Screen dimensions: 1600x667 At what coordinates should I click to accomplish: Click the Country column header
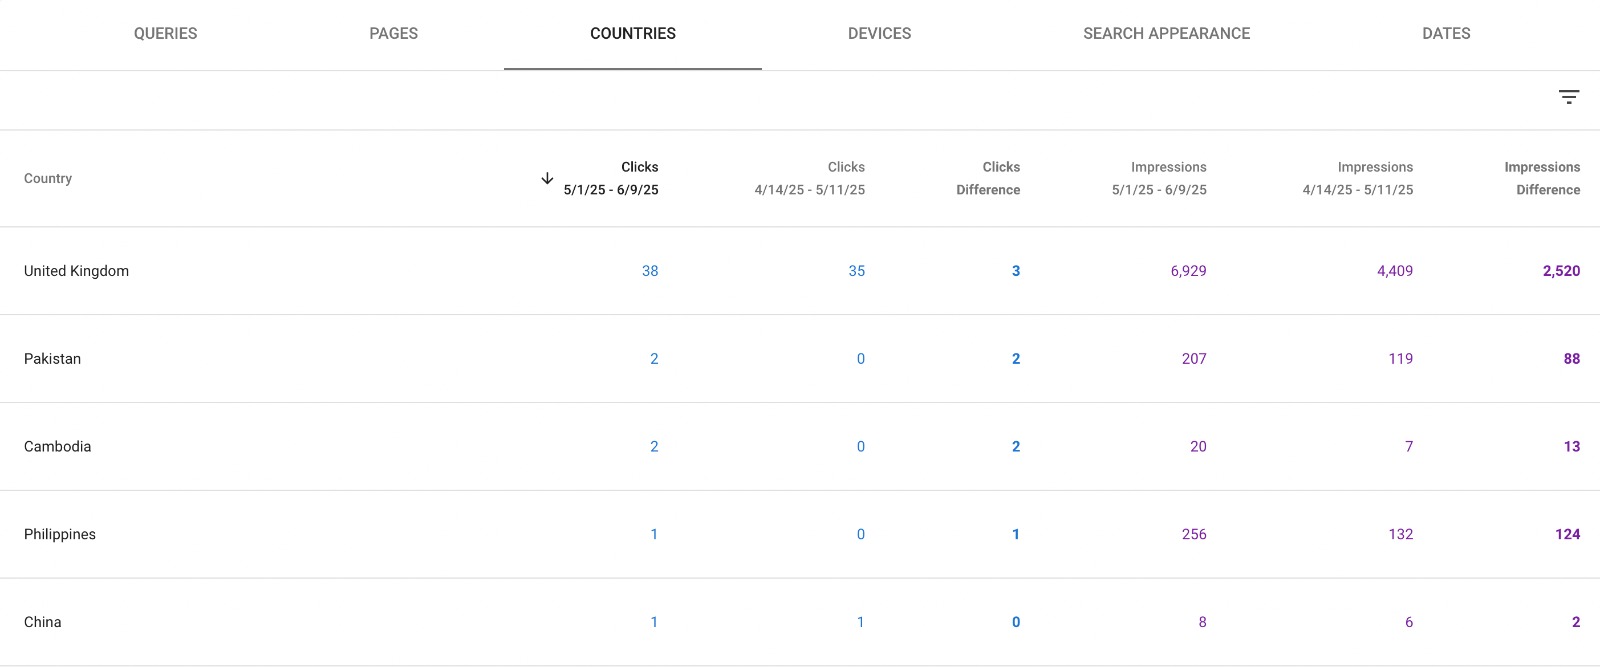coord(48,179)
